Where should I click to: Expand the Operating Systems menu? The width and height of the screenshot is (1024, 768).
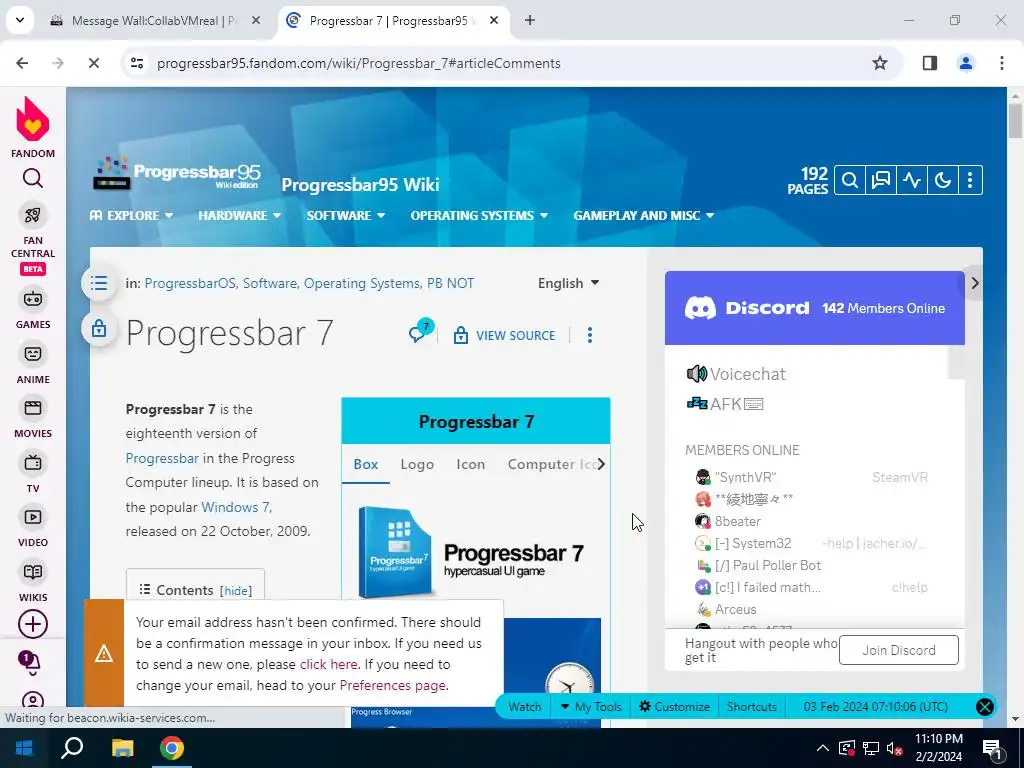[479, 216]
